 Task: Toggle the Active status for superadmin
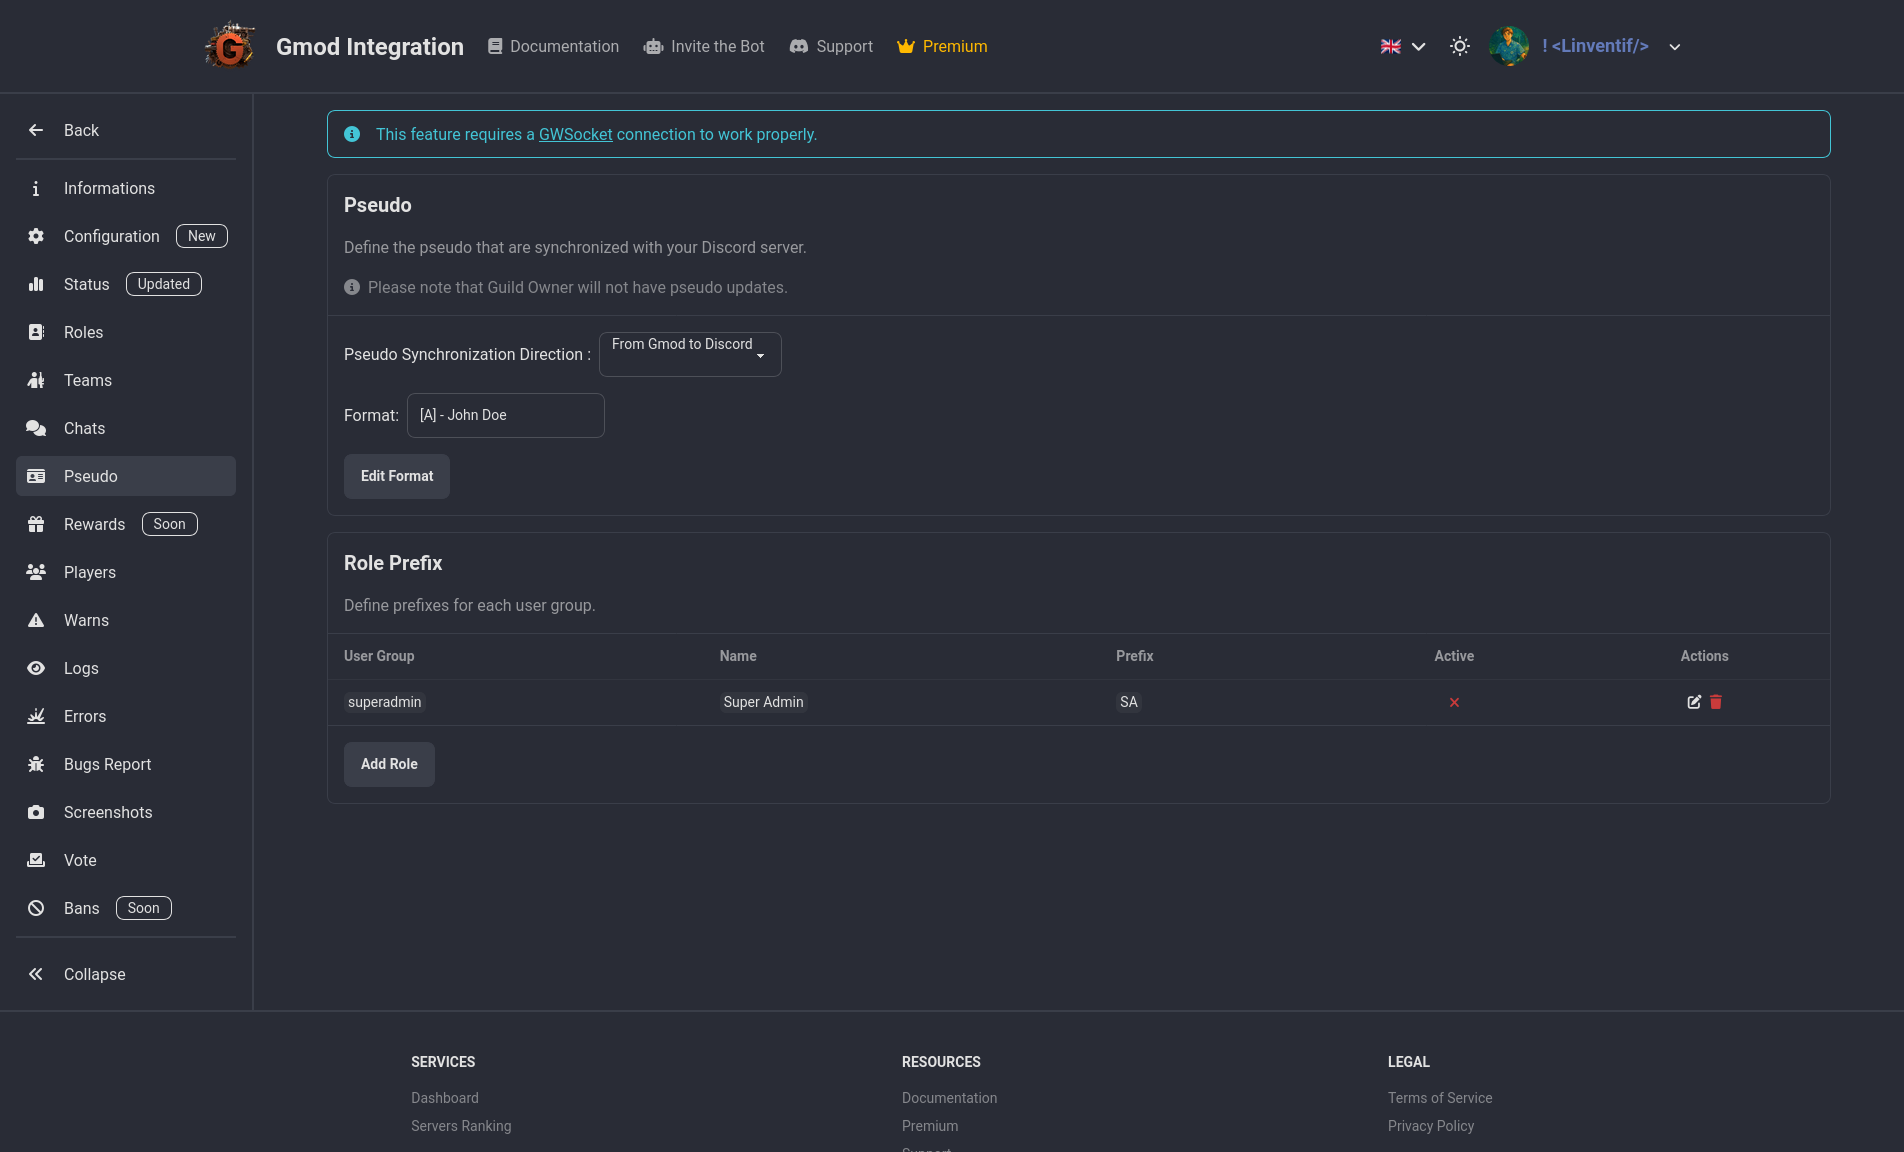click(1454, 702)
